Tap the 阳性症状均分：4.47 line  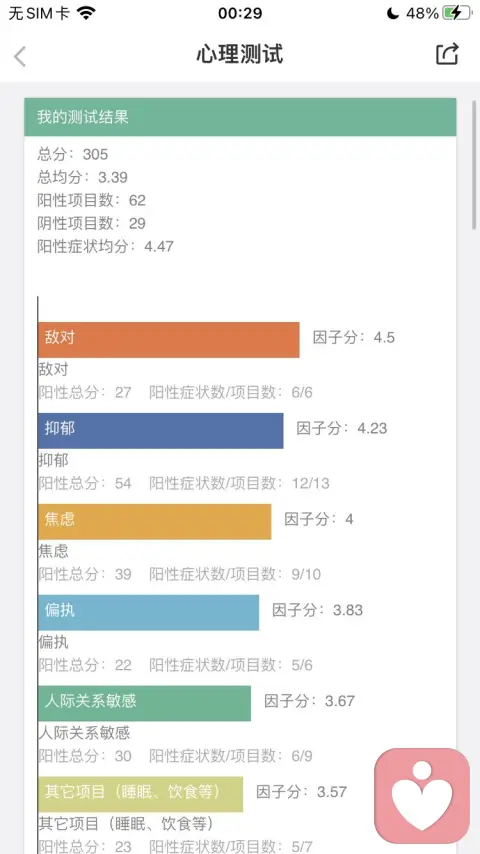click(x=105, y=246)
